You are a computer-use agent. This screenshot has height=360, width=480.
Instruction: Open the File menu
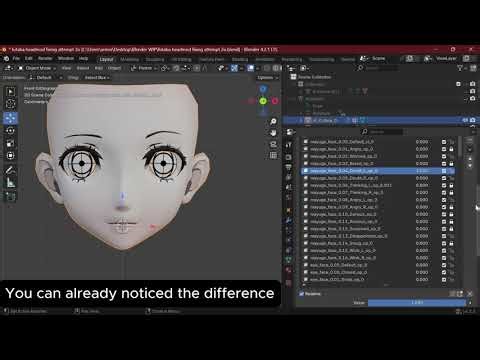(x=16, y=59)
